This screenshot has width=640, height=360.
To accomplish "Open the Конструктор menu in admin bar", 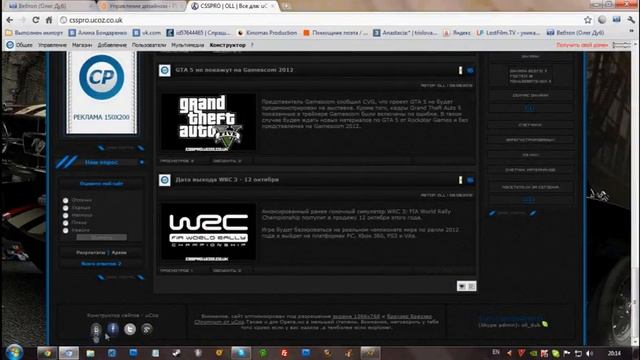I will coord(228,45).
